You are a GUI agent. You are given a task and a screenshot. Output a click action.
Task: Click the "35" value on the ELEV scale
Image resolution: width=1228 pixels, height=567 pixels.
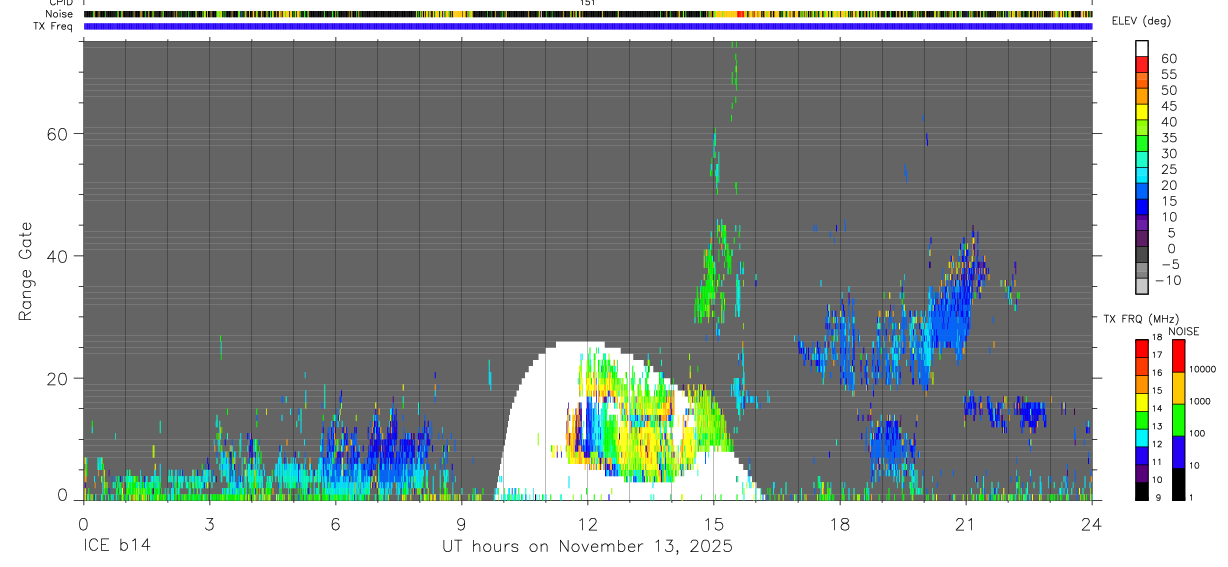pos(1169,138)
